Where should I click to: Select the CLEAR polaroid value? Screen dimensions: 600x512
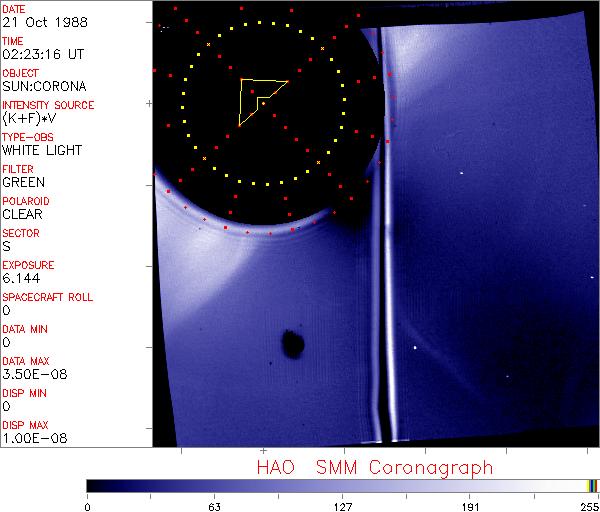coord(22,214)
